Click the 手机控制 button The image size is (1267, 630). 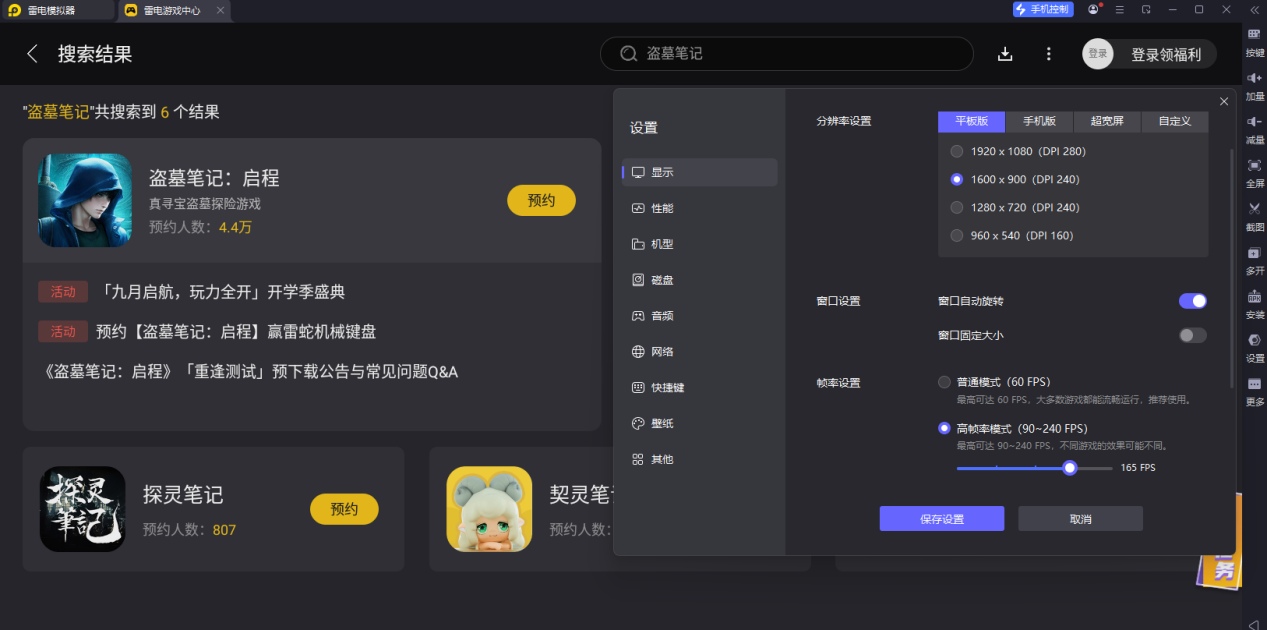1042,9
